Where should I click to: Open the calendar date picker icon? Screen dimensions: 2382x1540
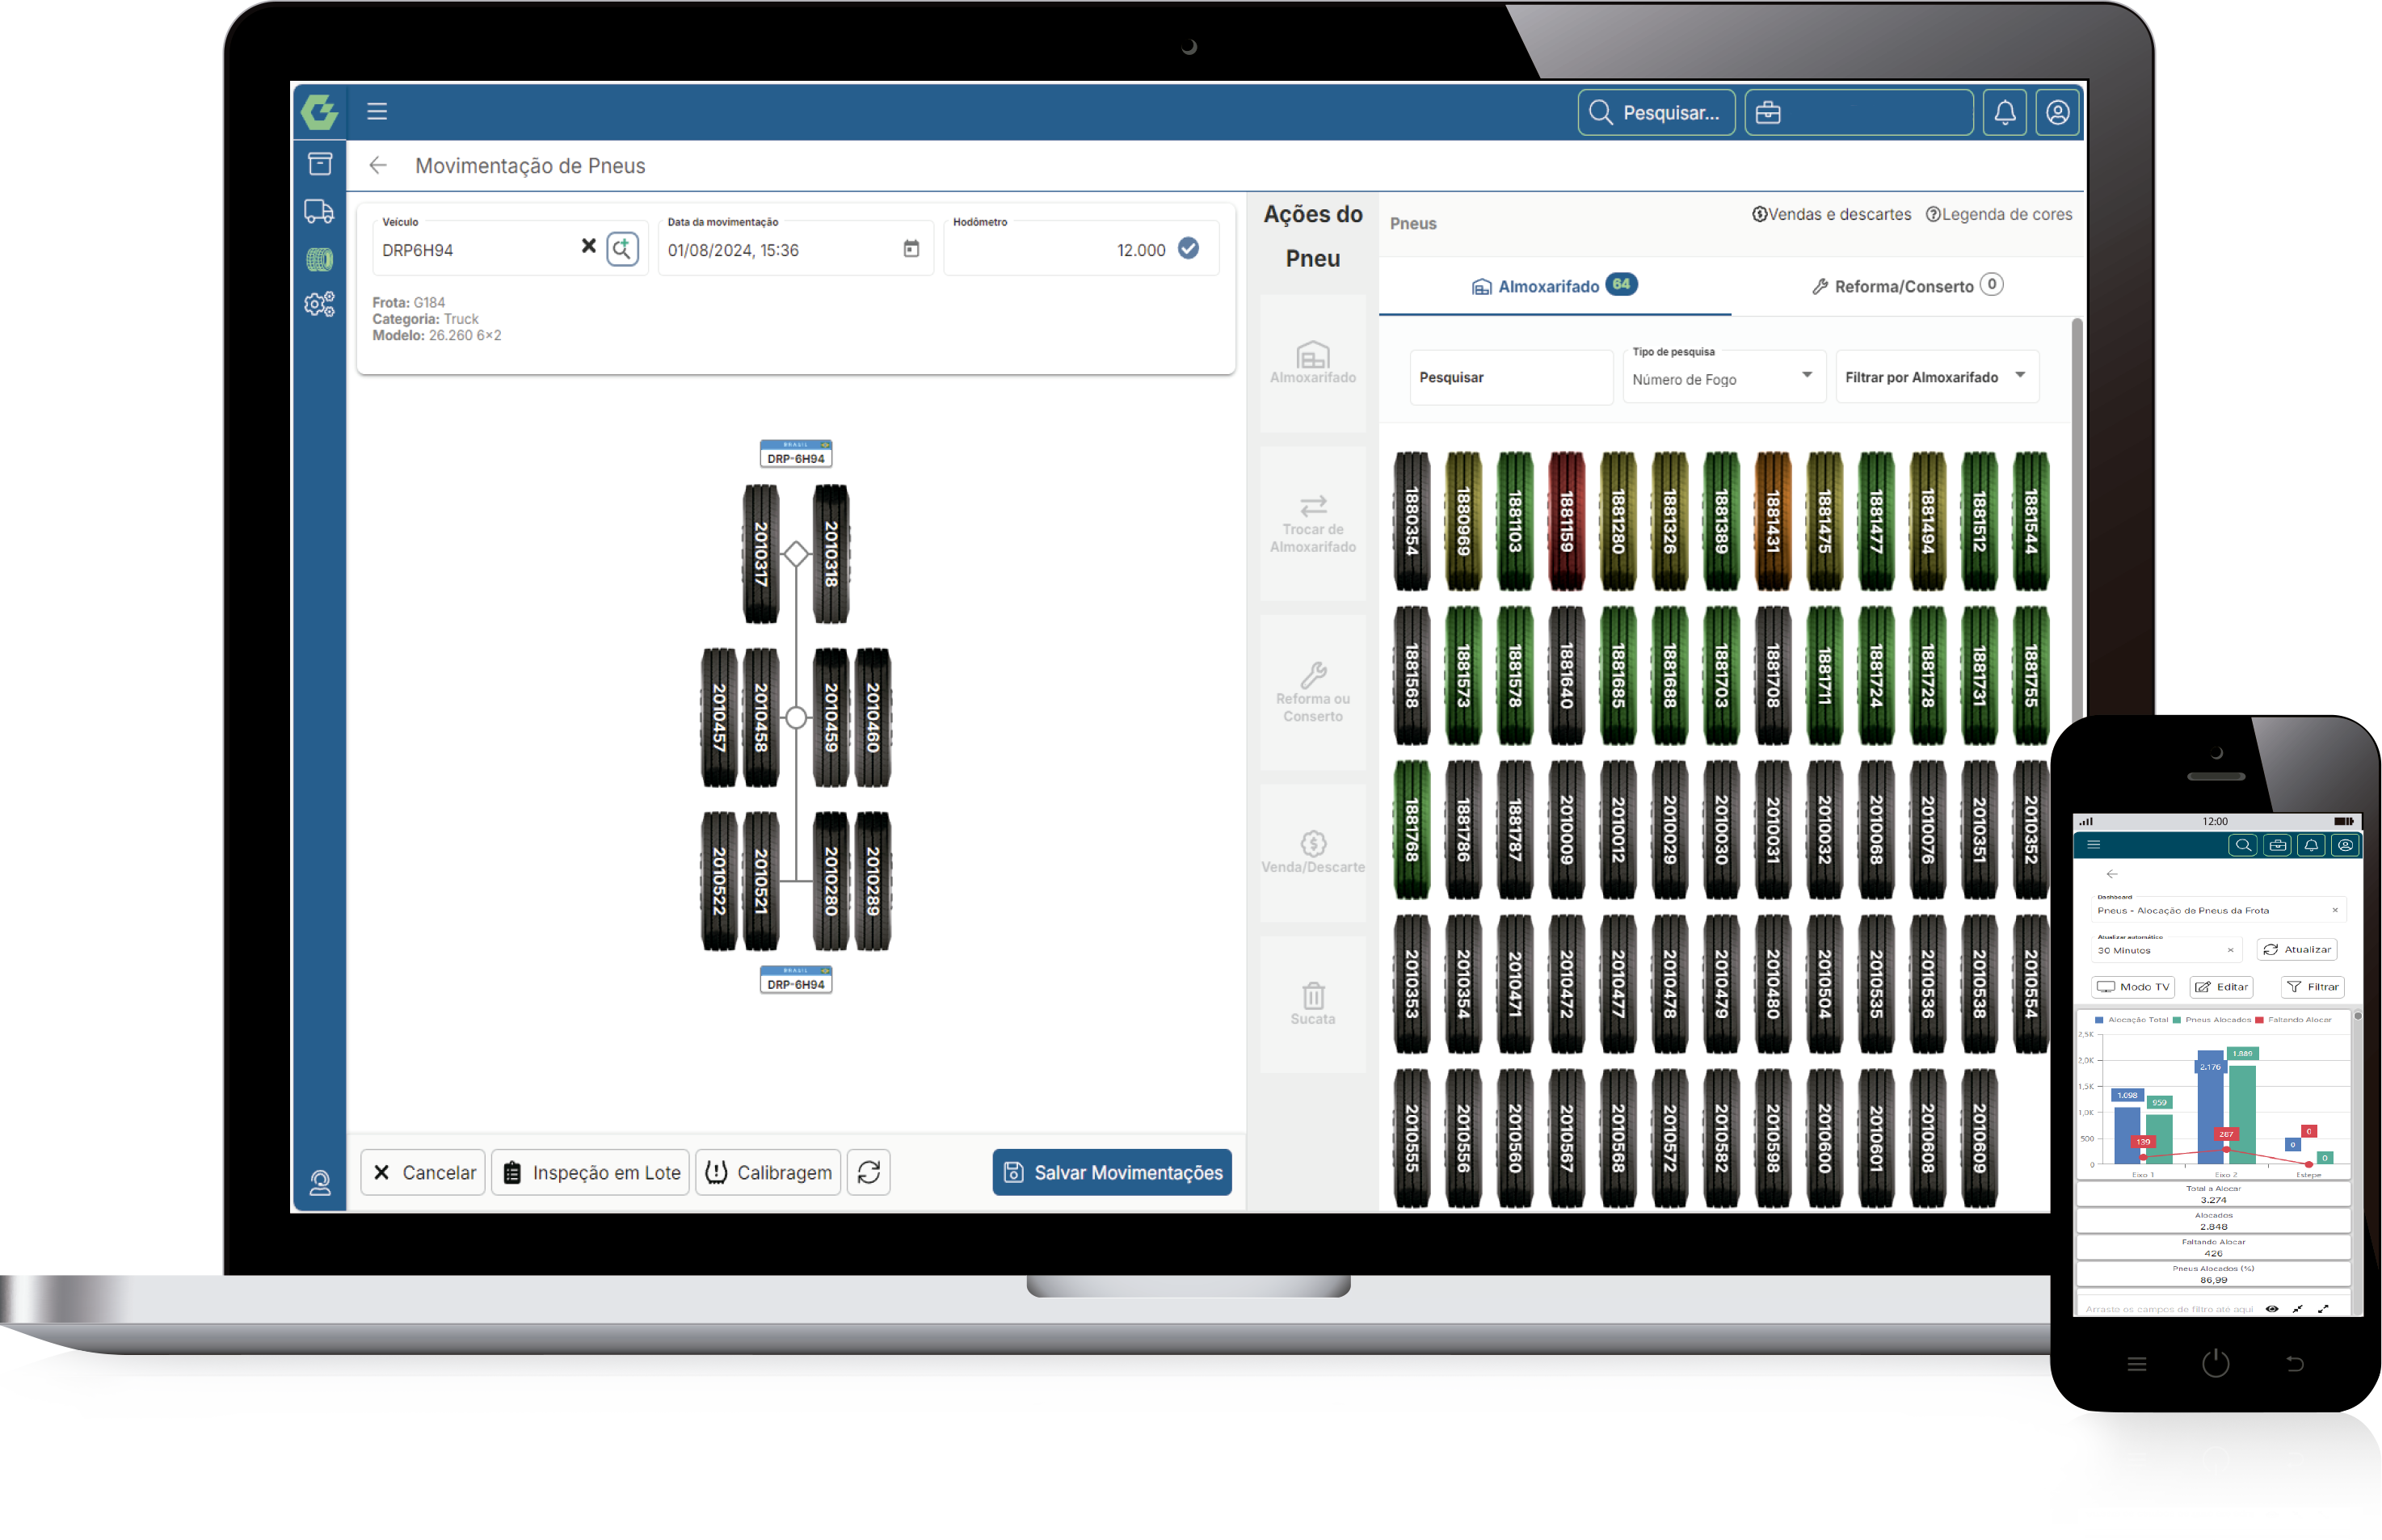click(x=911, y=249)
